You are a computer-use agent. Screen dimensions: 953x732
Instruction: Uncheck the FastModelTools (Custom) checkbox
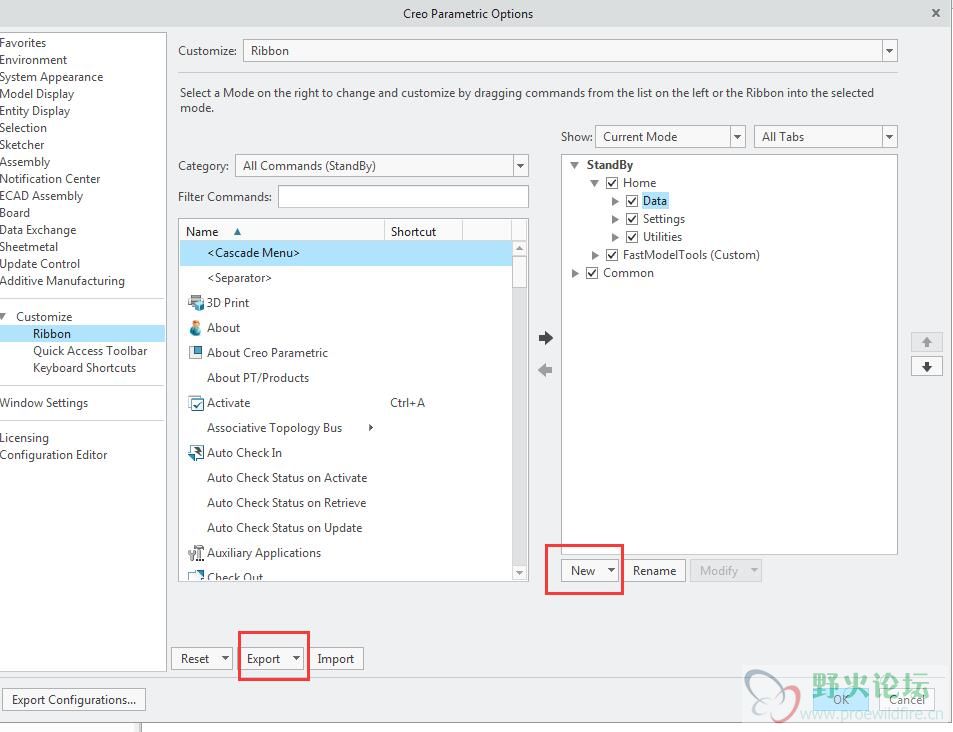612,255
